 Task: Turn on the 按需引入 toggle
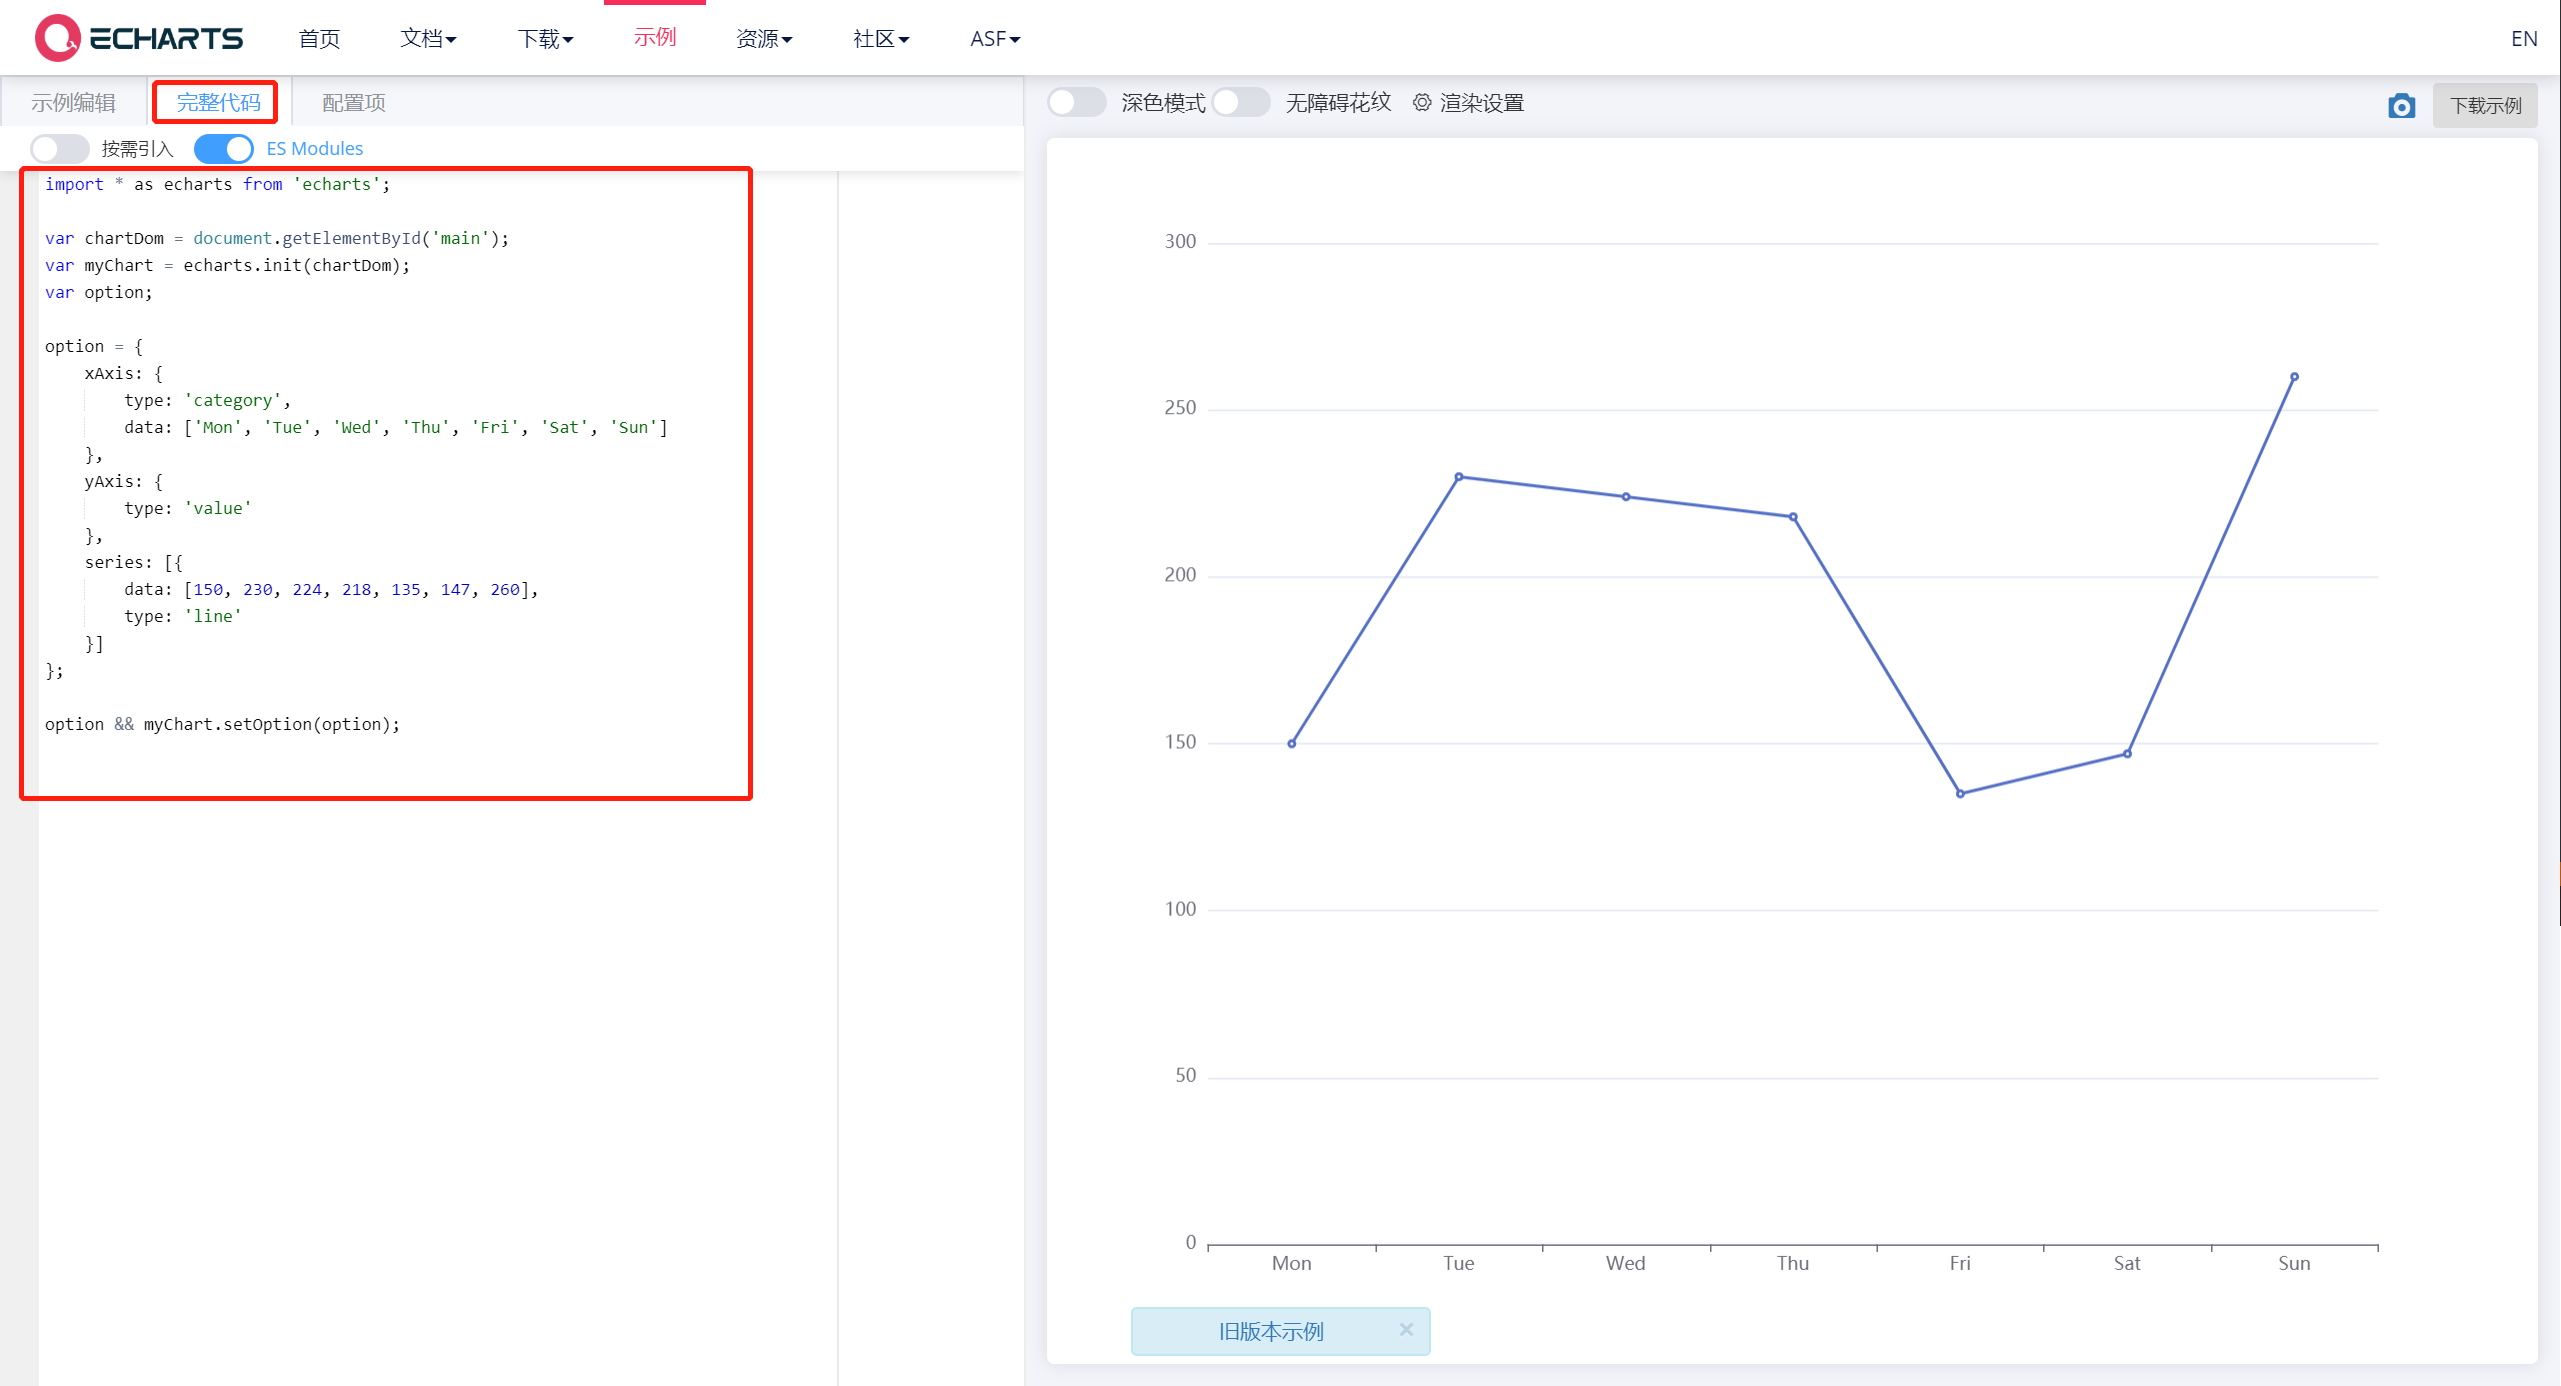[x=59, y=148]
